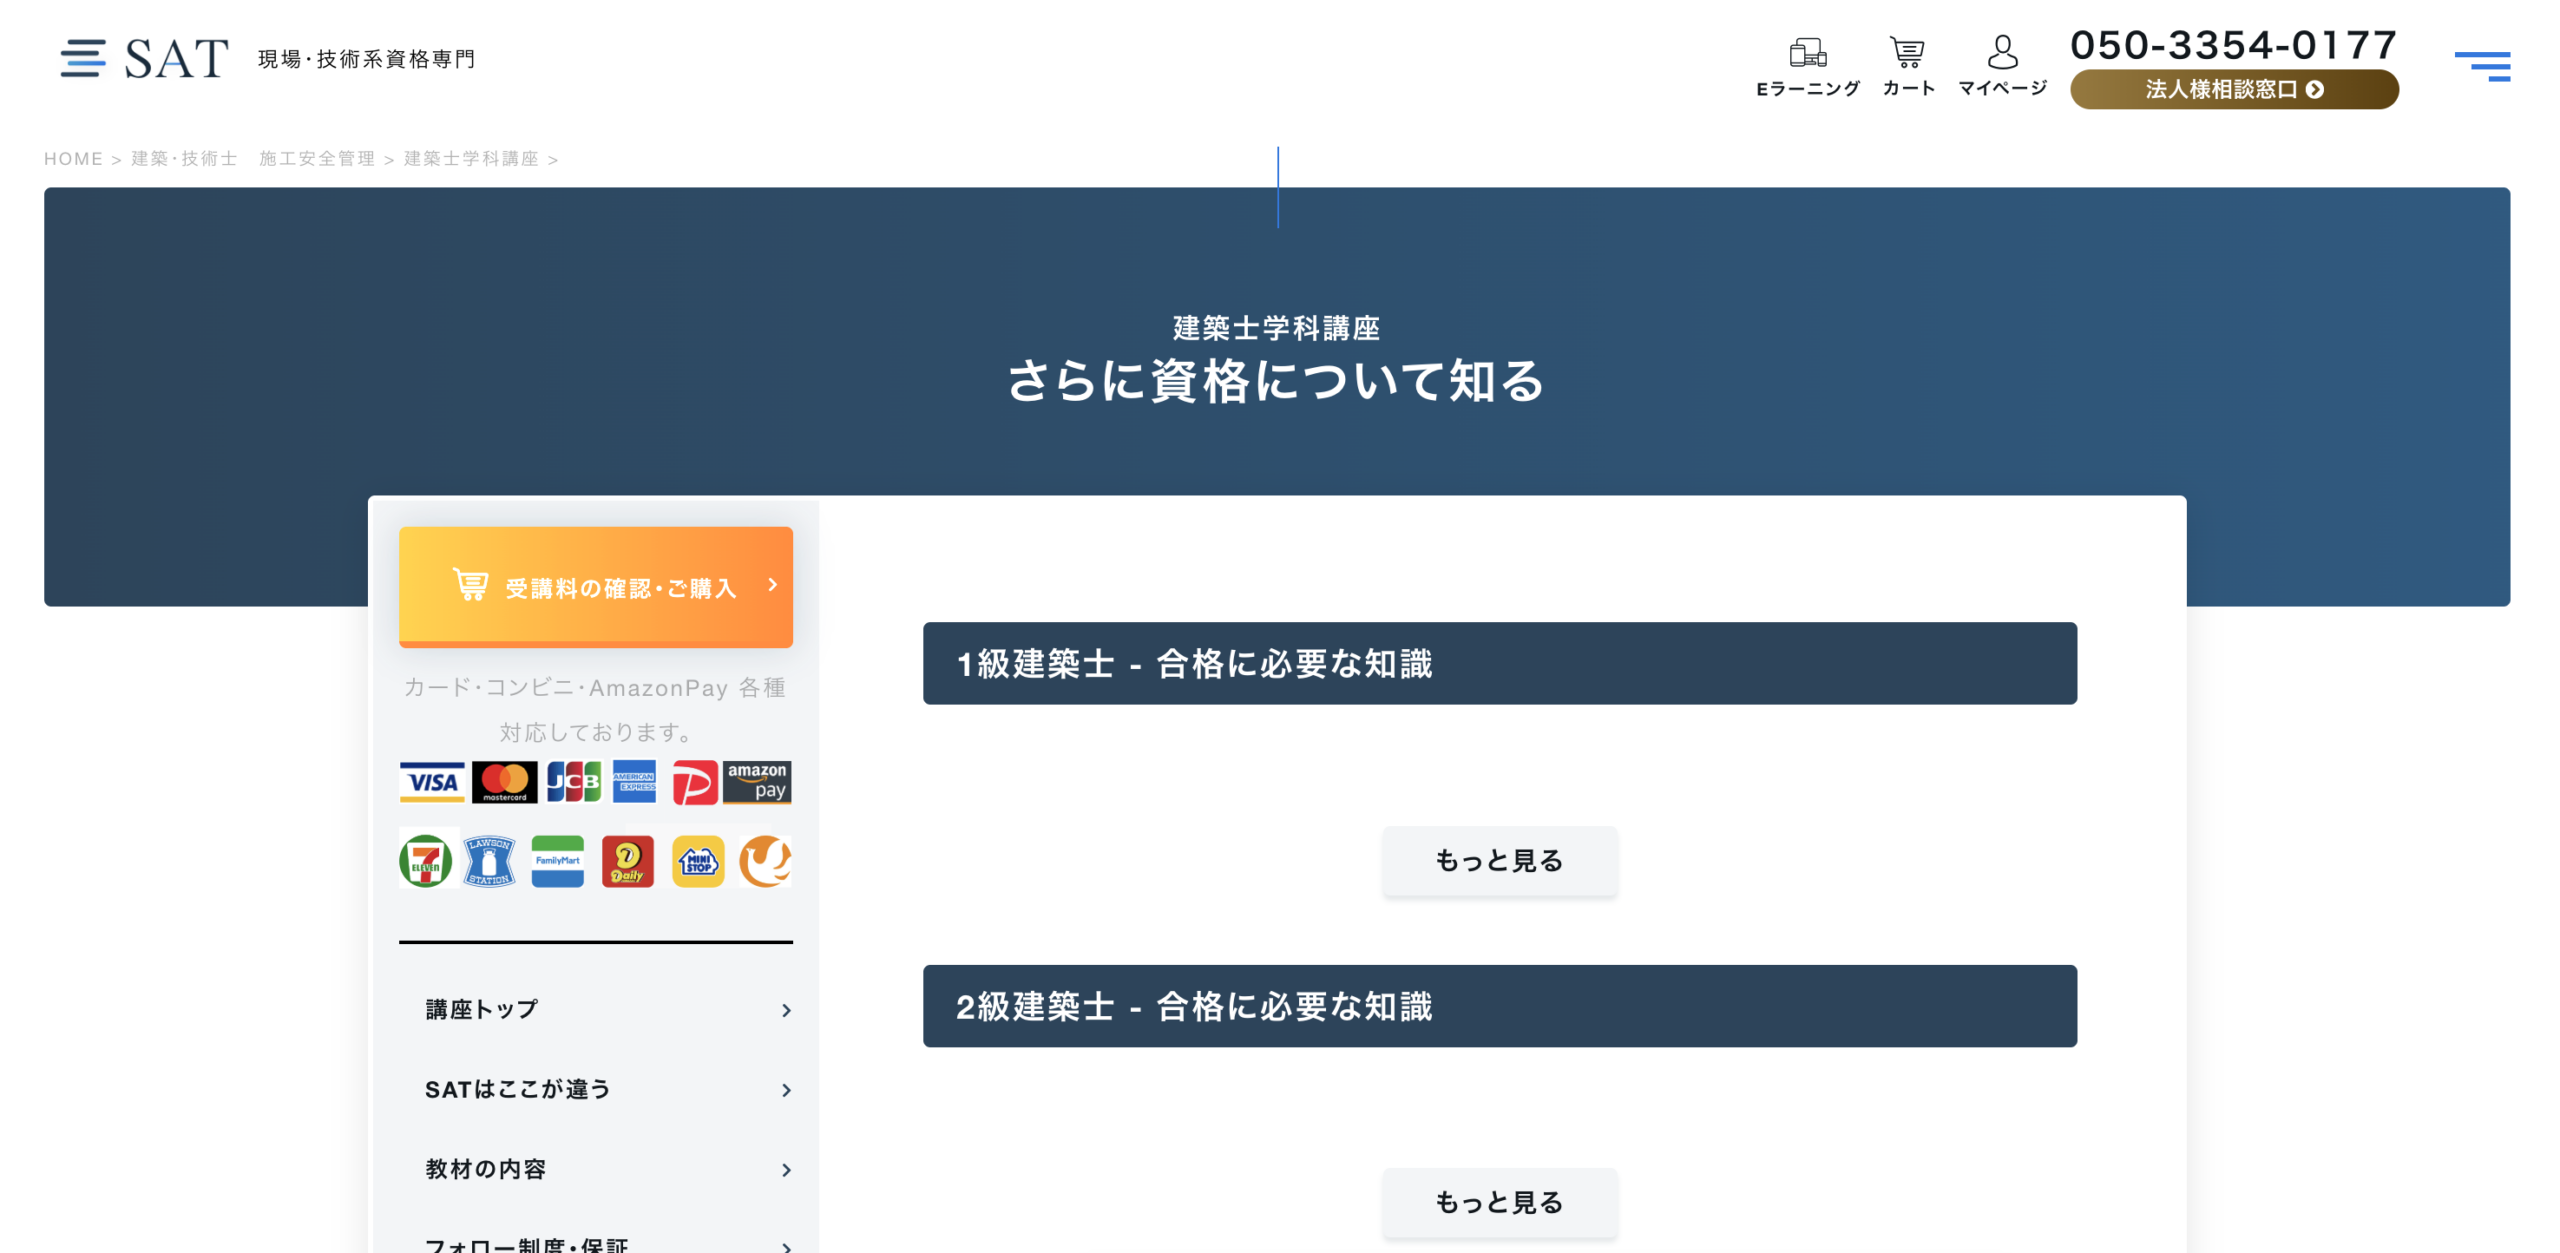The width and height of the screenshot is (2560, 1253).
Task: Click the 7-Eleven convenience store logo
Action: coord(425,861)
